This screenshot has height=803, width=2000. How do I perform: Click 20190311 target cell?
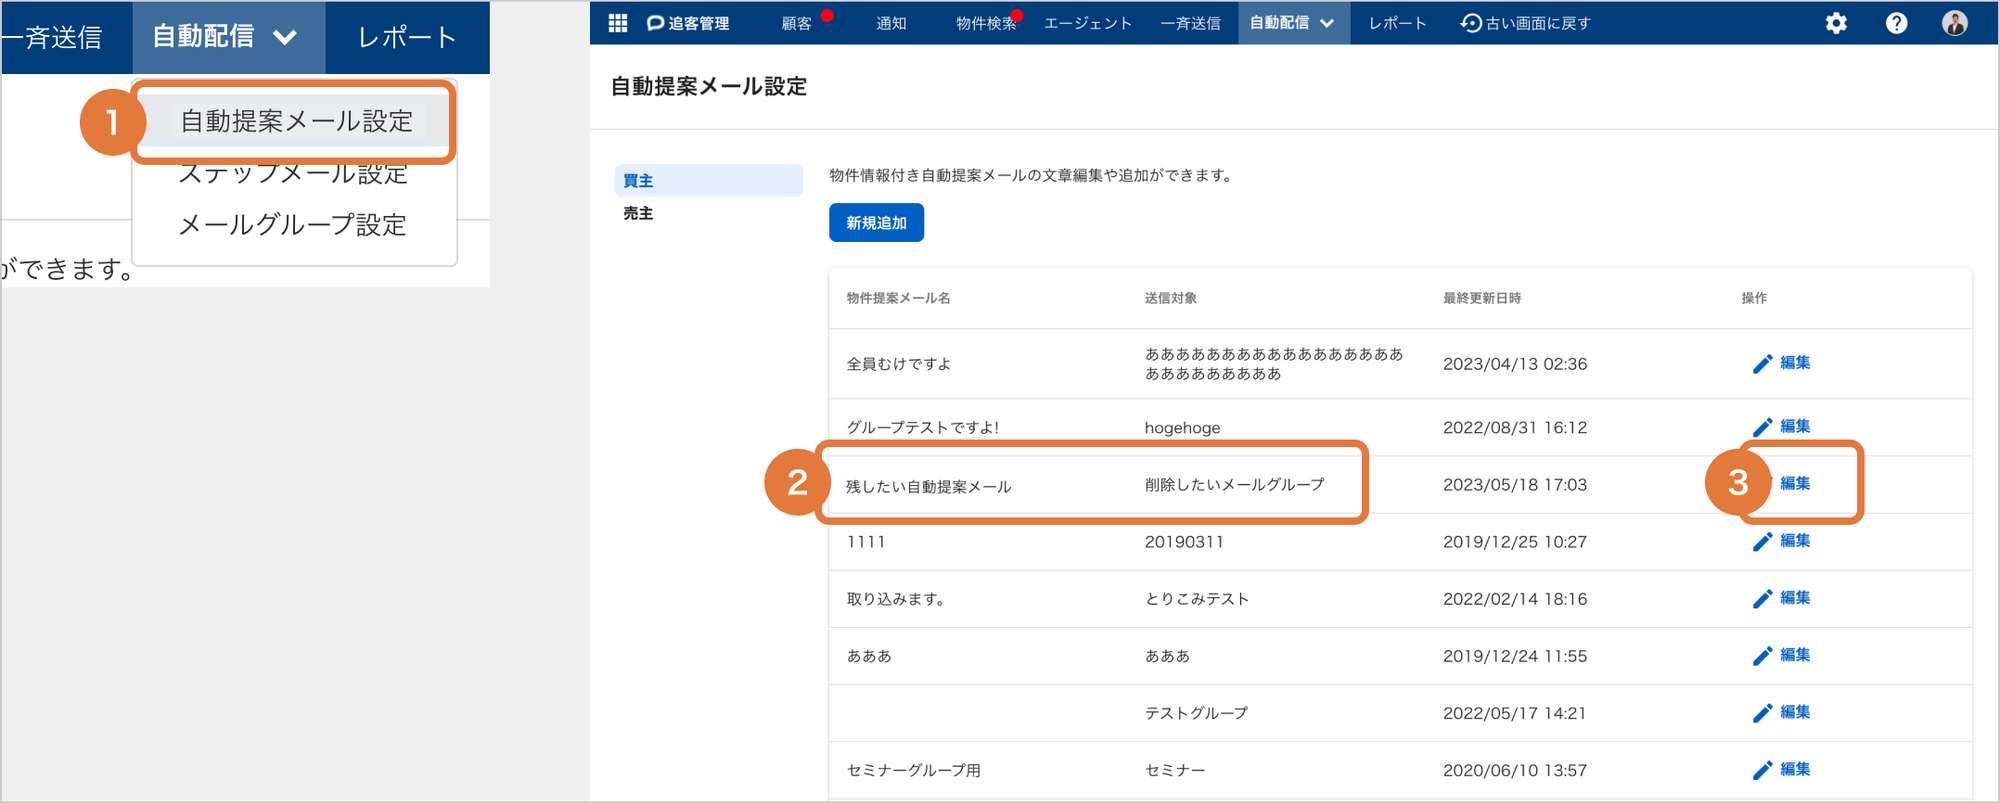(1184, 542)
